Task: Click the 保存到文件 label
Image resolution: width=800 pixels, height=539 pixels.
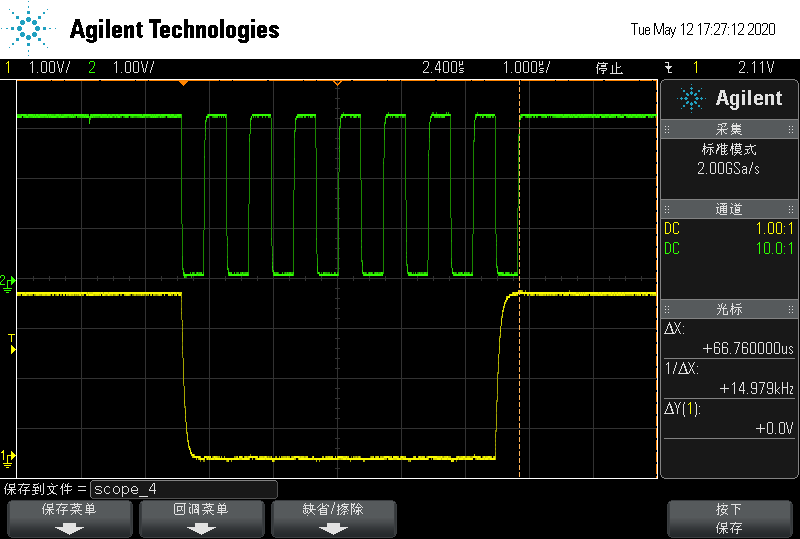Action: [38, 489]
